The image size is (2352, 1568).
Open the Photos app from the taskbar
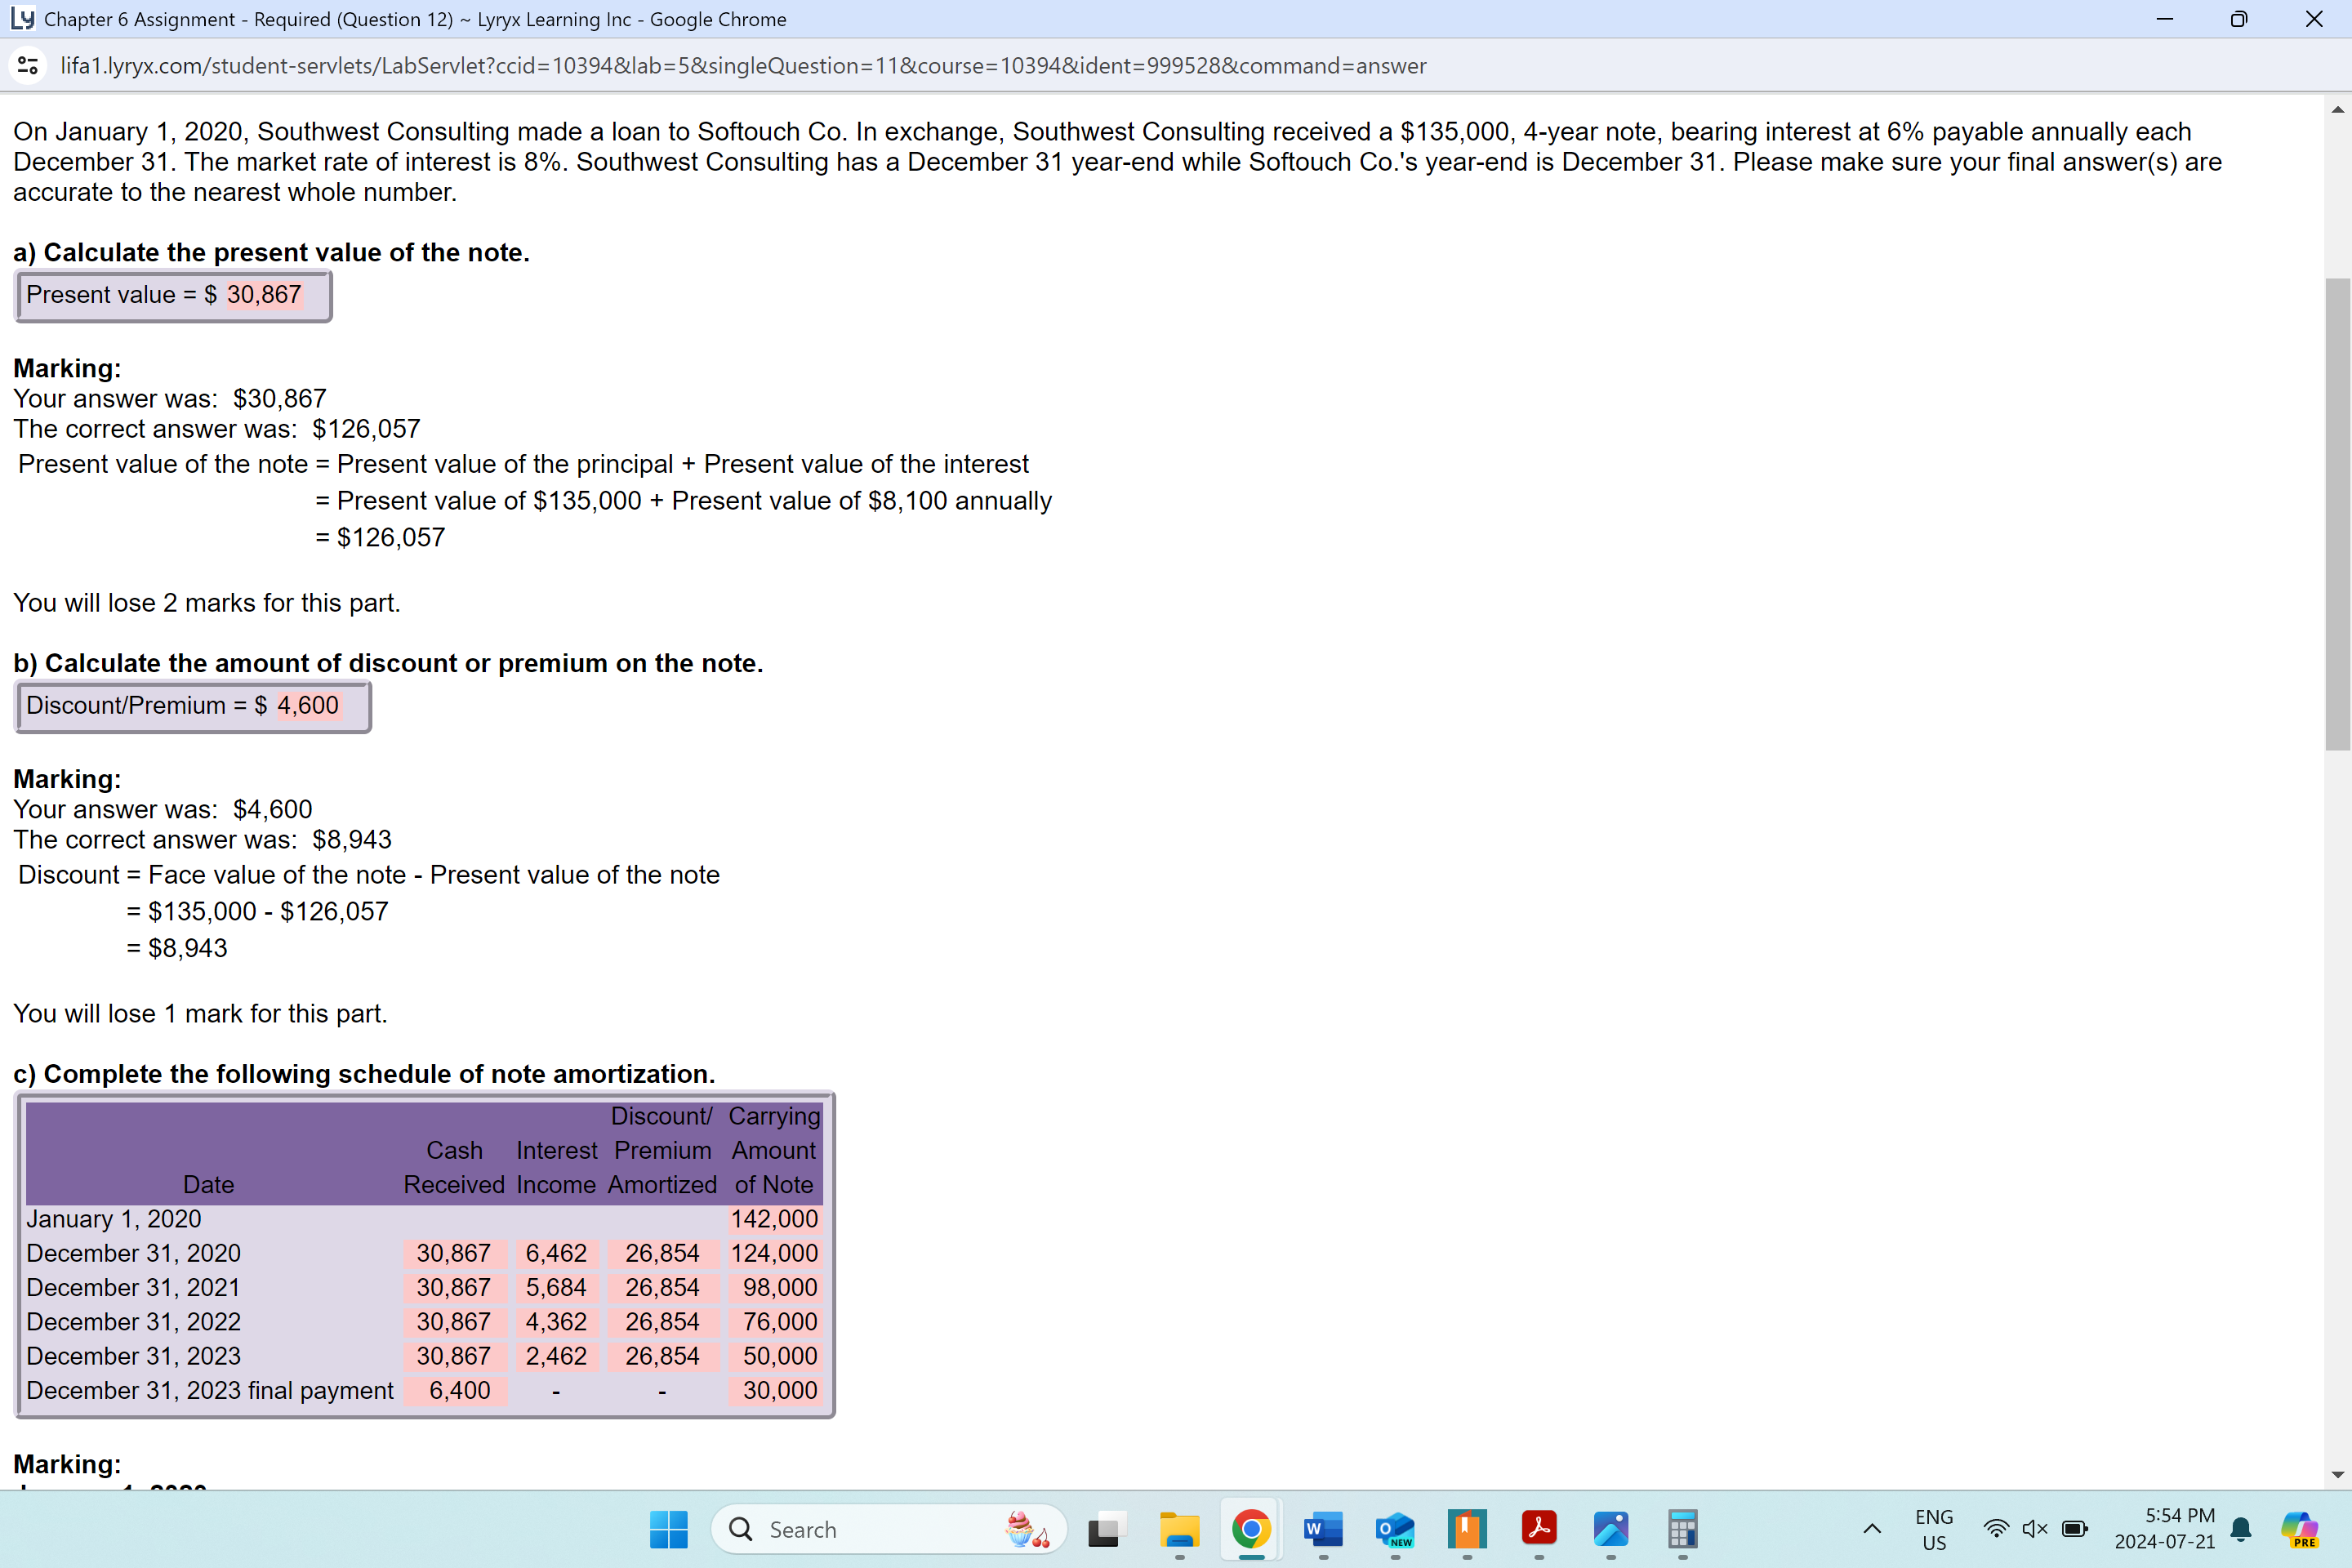[1611, 1530]
